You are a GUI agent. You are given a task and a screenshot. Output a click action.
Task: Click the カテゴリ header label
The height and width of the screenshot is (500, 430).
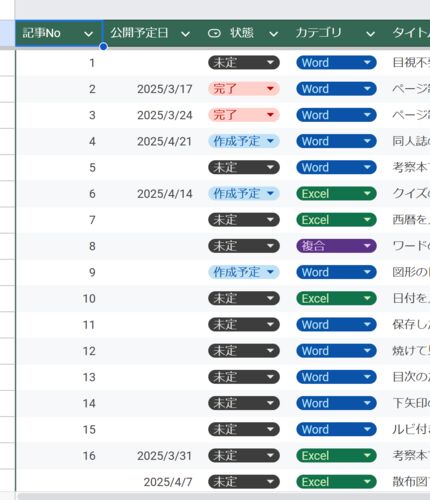point(318,33)
